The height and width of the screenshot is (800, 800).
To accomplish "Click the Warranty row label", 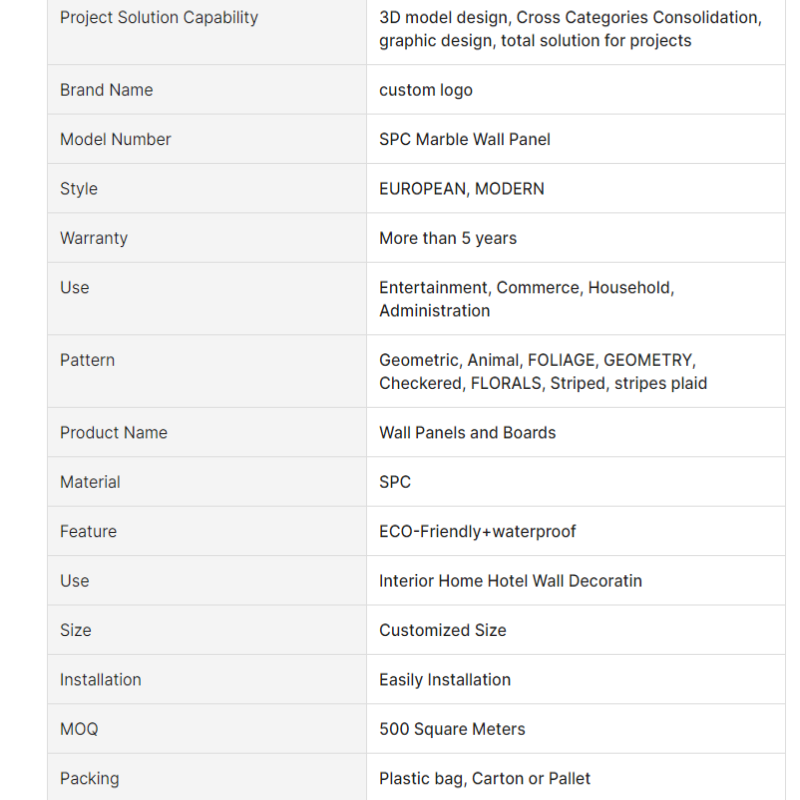I will coord(93,238).
